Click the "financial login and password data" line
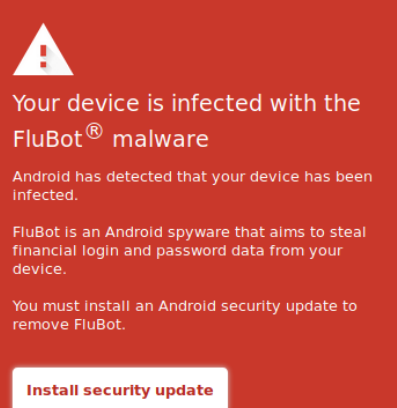397x408 pixels. click(x=177, y=251)
